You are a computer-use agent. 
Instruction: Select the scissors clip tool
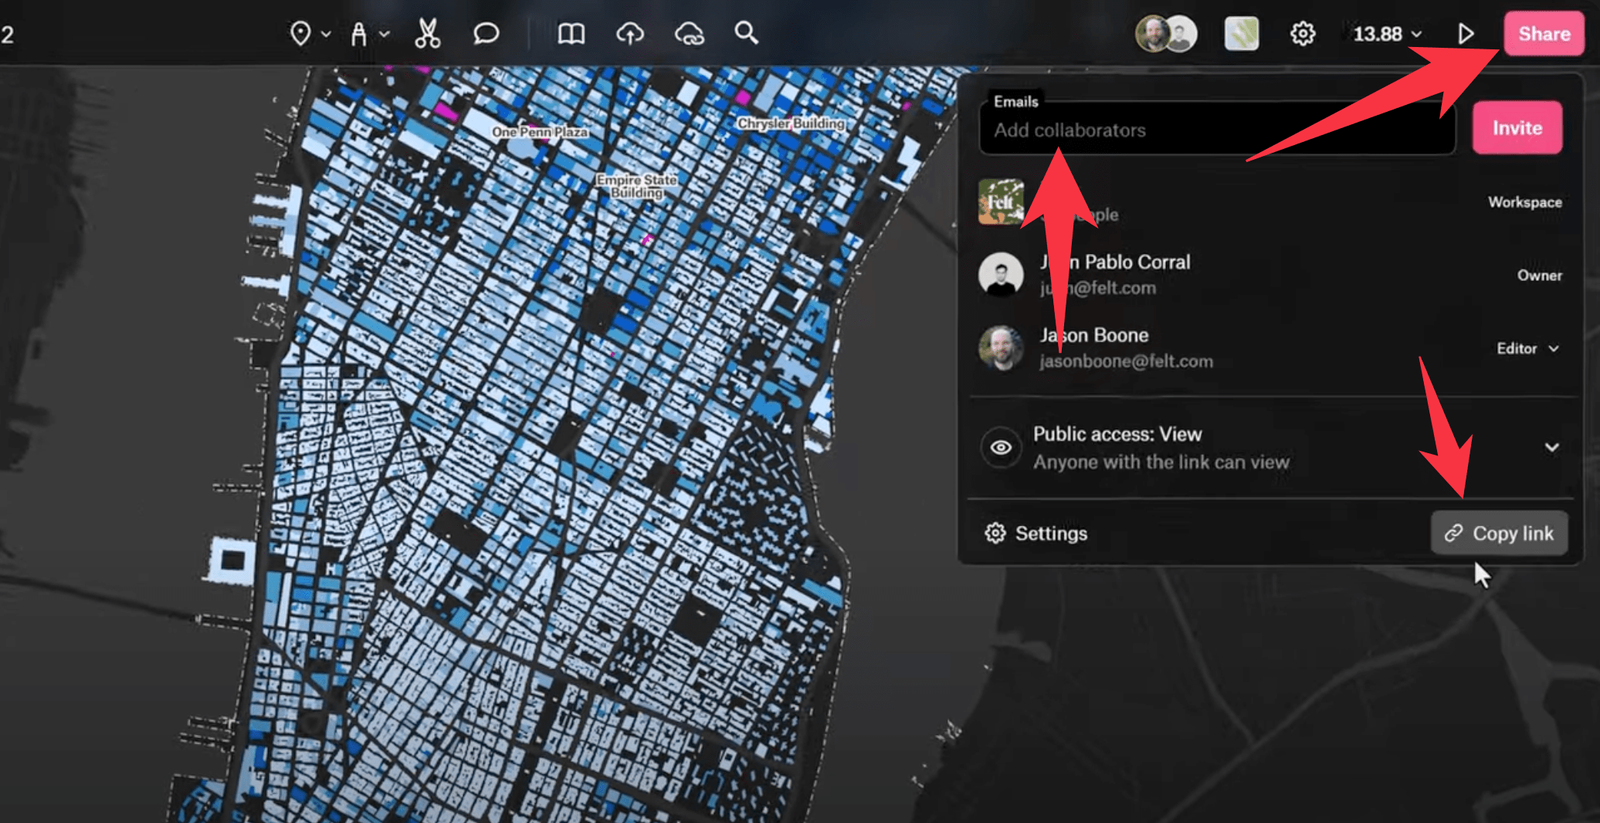pyautogui.click(x=428, y=34)
